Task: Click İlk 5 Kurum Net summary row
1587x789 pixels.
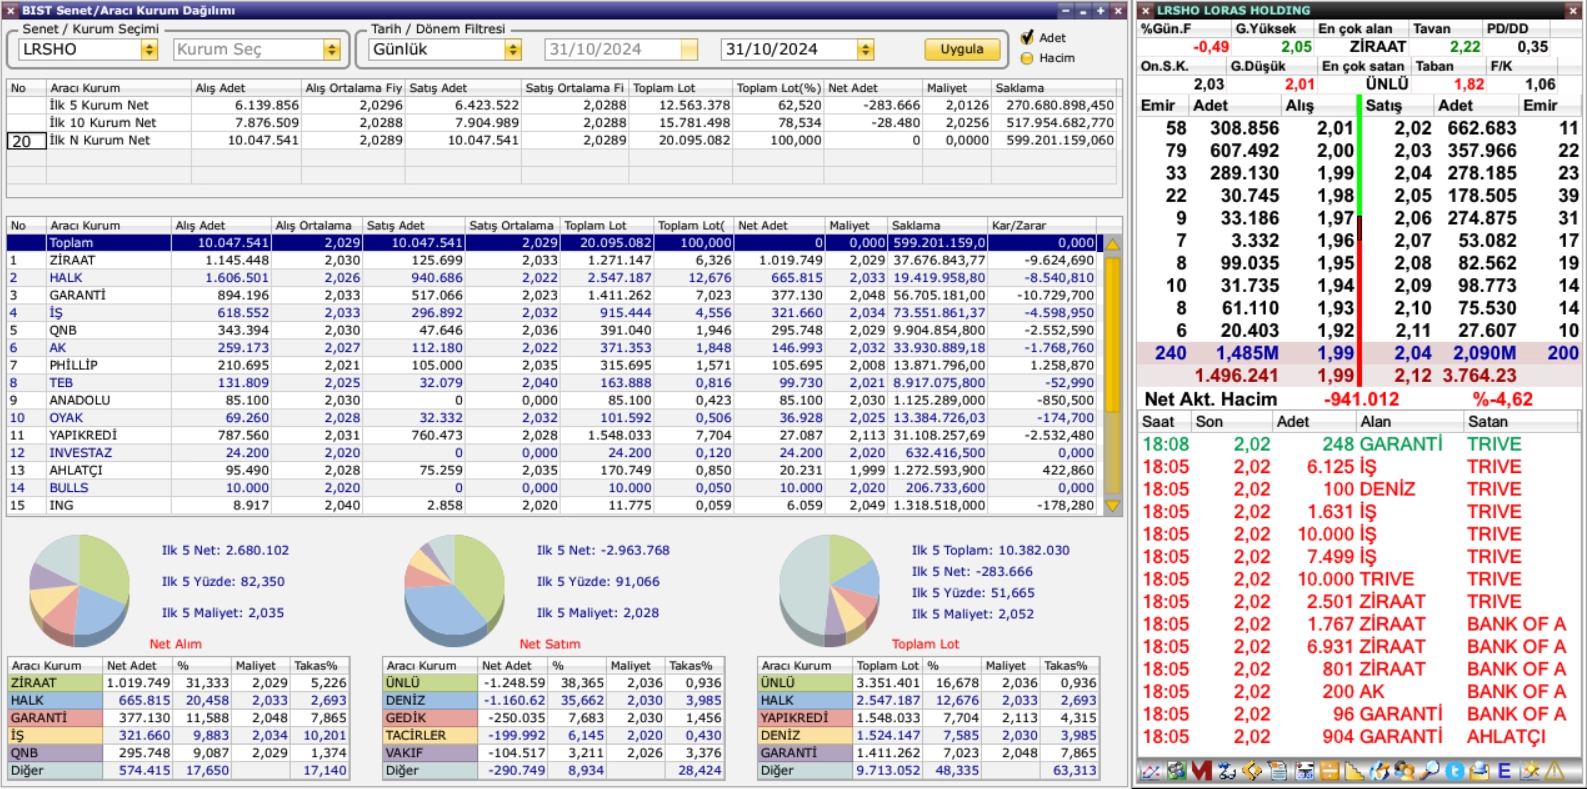Action: (562, 105)
